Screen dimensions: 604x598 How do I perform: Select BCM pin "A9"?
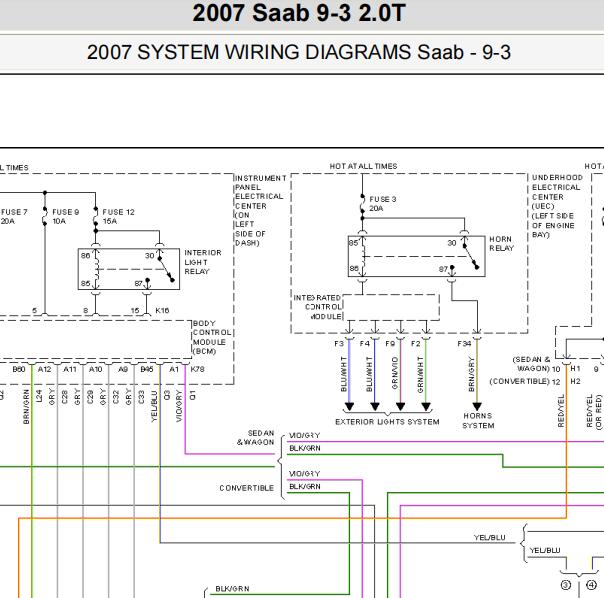(123, 369)
